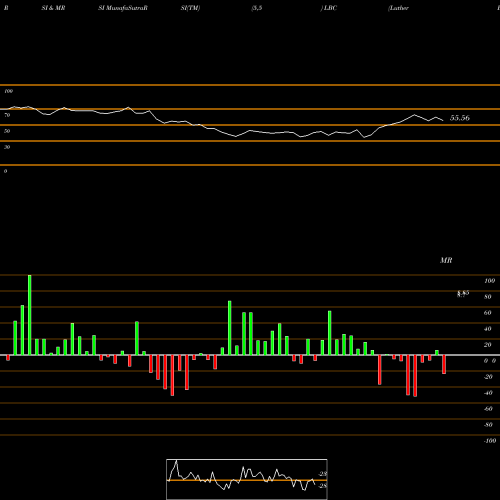
Task: Click the -100 label on MR right axis
Action: (490, 441)
